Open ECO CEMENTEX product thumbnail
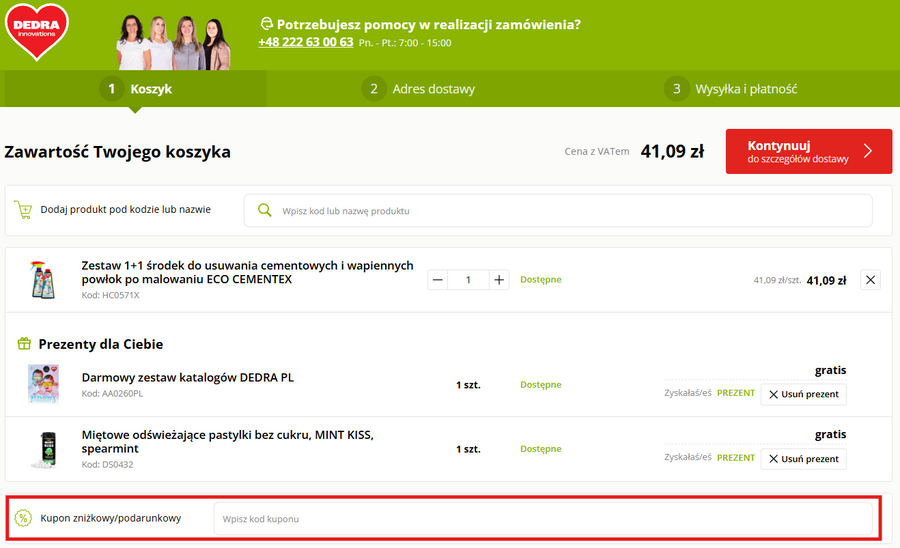The image size is (900, 548). click(x=43, y=280)
